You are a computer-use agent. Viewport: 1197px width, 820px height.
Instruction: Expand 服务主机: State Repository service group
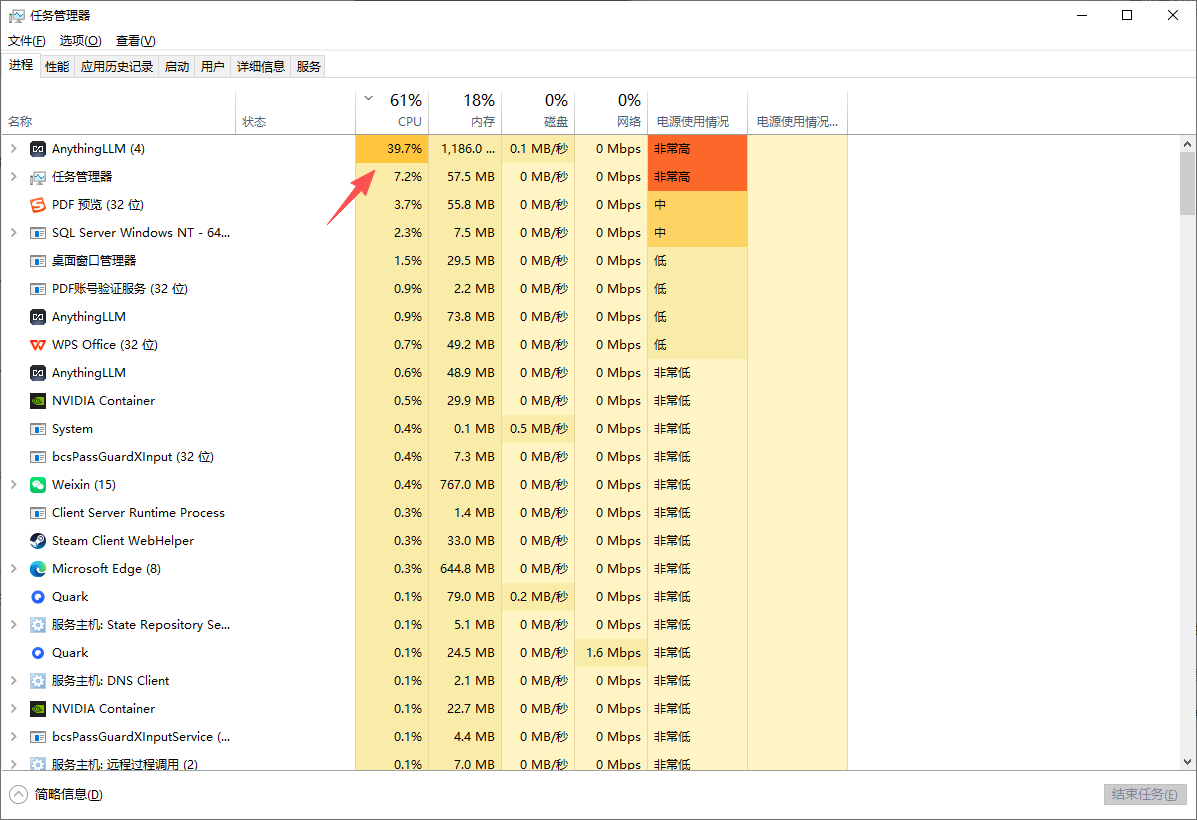[x=13, y=625]
